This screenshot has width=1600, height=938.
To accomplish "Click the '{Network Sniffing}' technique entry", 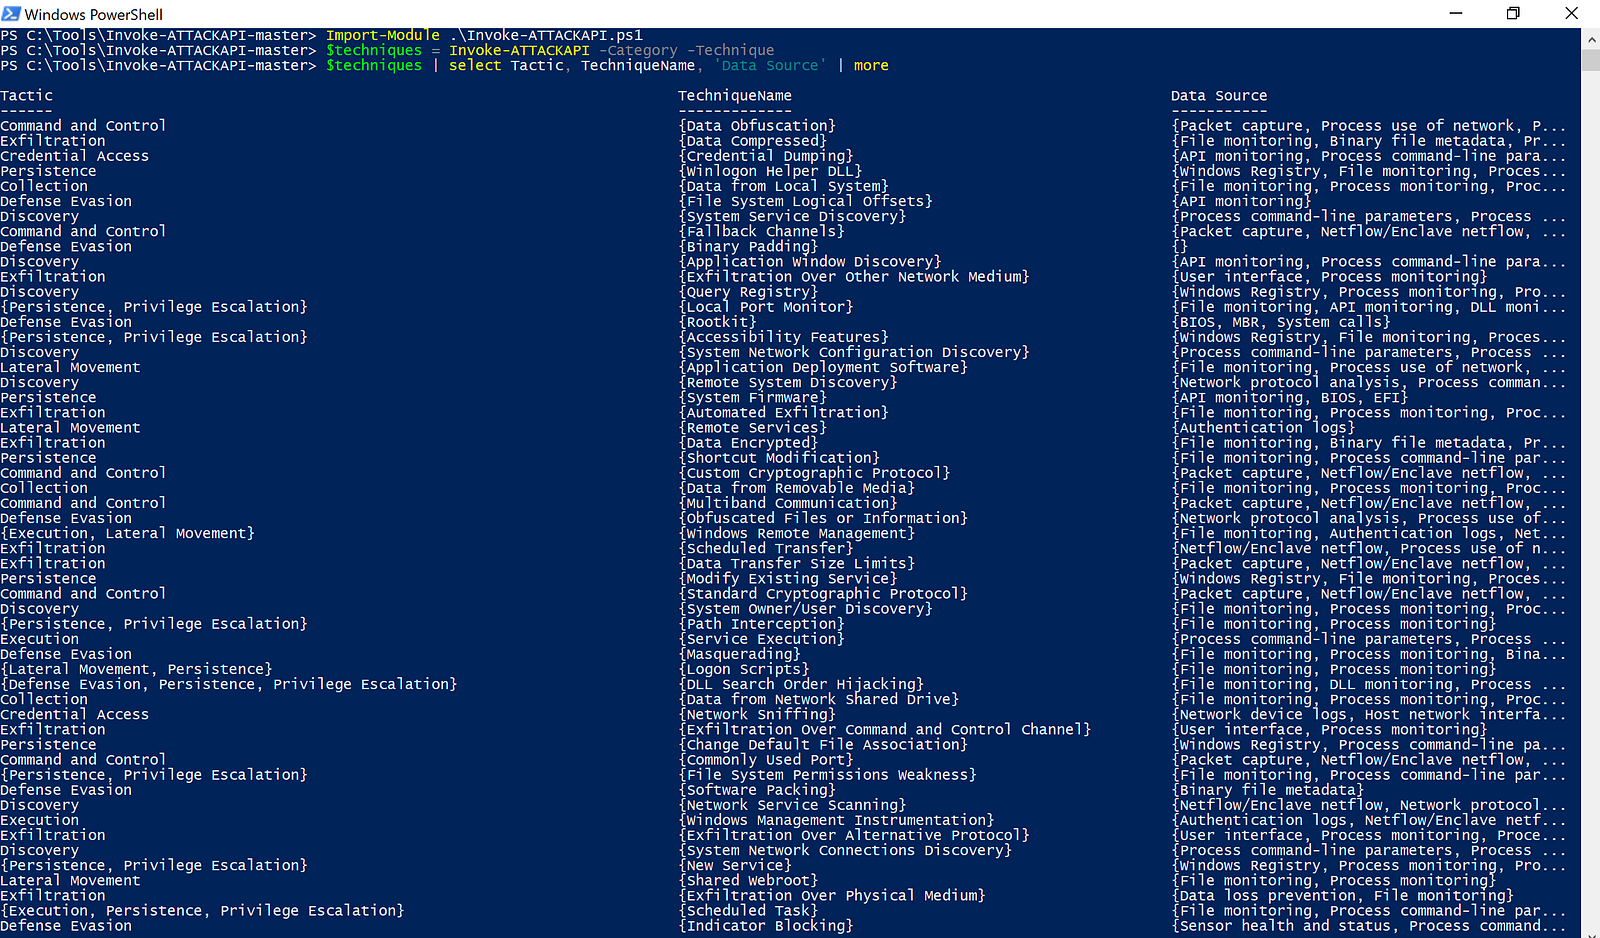I will tap(757, 714).
